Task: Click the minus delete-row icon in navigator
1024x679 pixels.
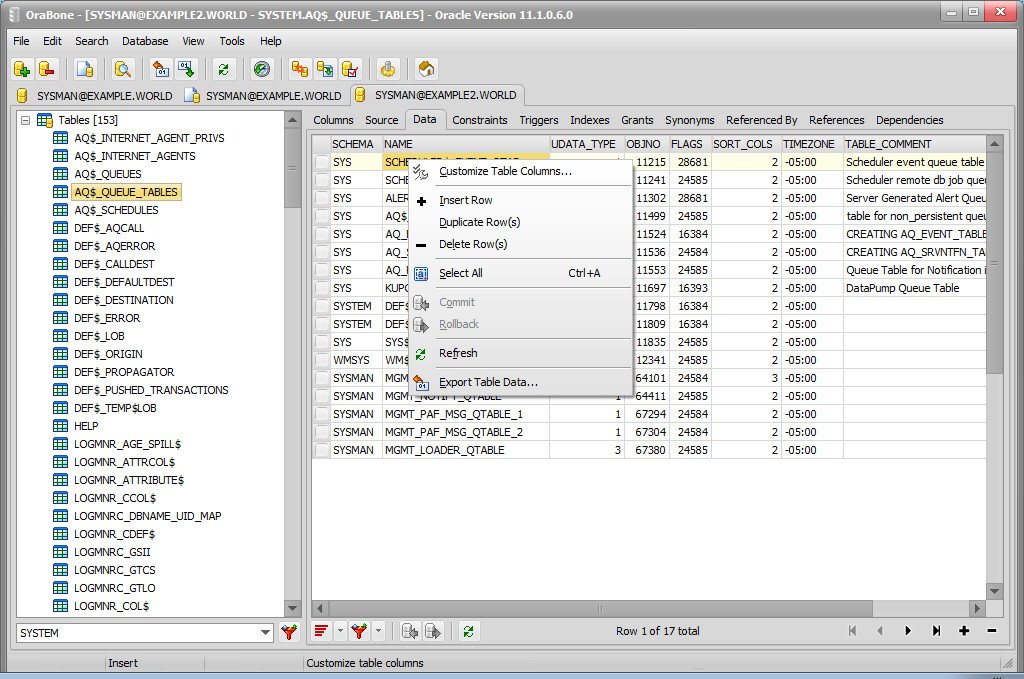Action: coord(991,631)
